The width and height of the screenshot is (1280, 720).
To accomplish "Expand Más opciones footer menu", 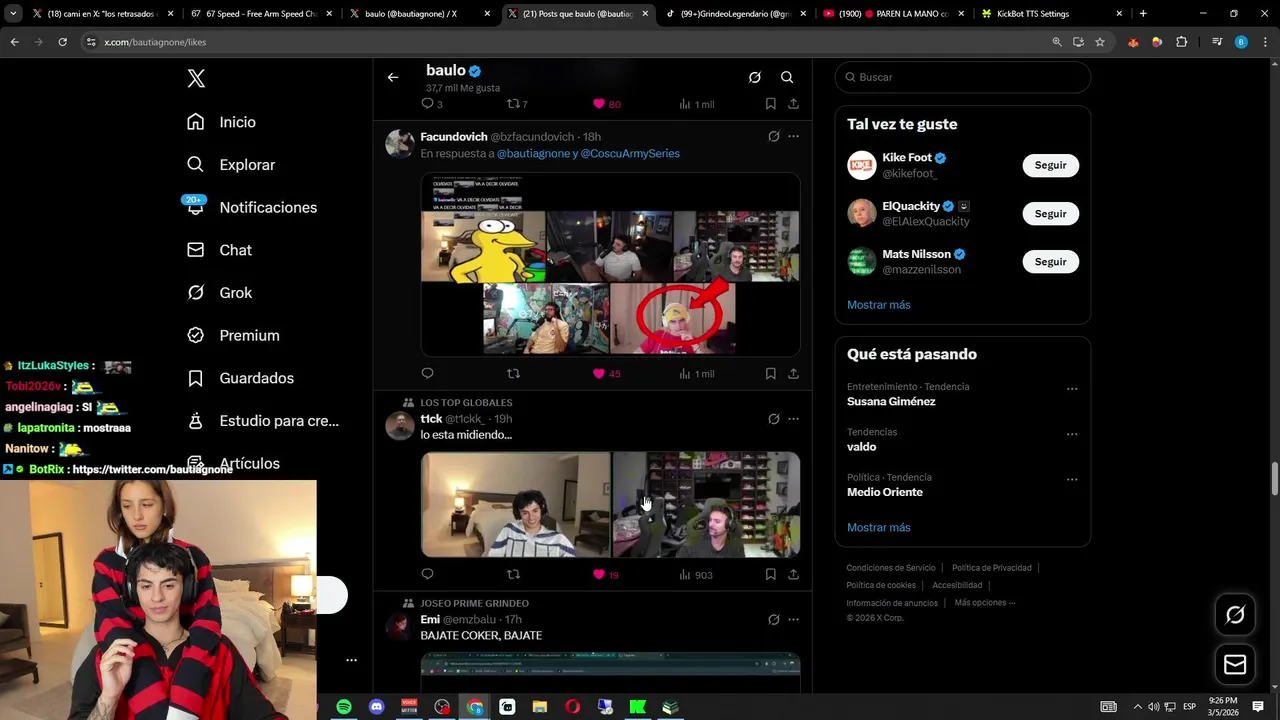I will [x=984, y=603].
